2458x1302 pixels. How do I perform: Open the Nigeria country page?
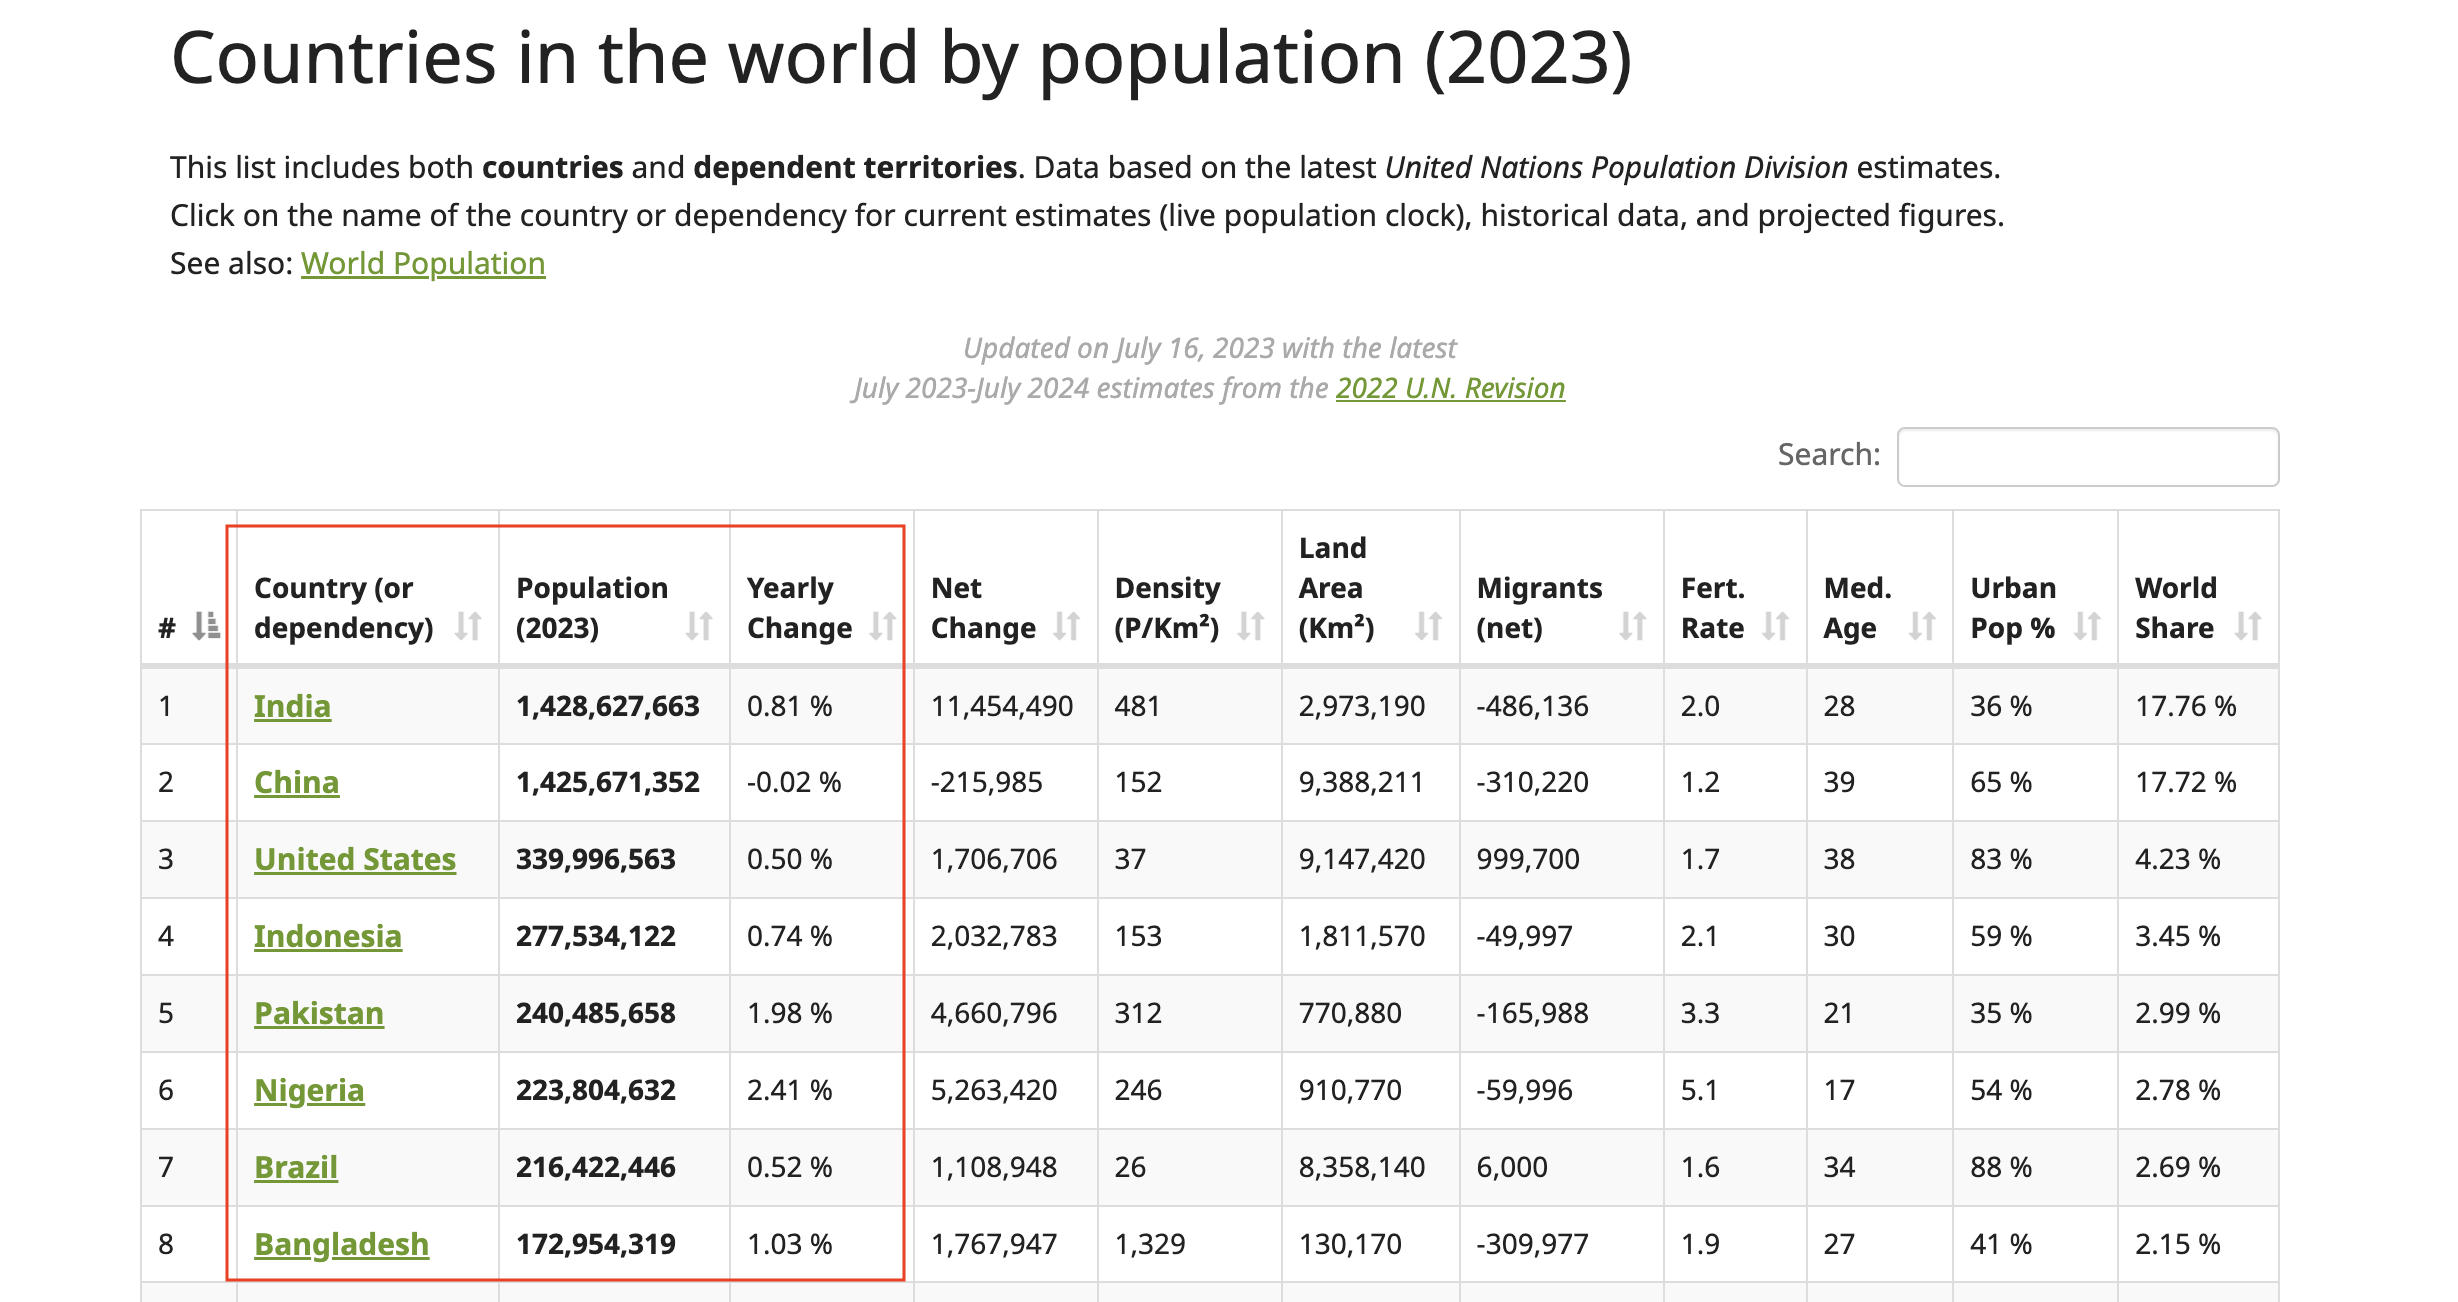309,1090
